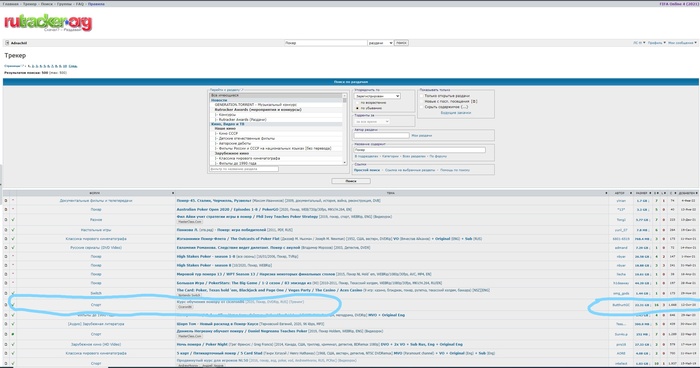Open 'Мои сообщения' dropdown menu
Image resolution: width=700 pixels, height=368 pixels.
[682, 43]
